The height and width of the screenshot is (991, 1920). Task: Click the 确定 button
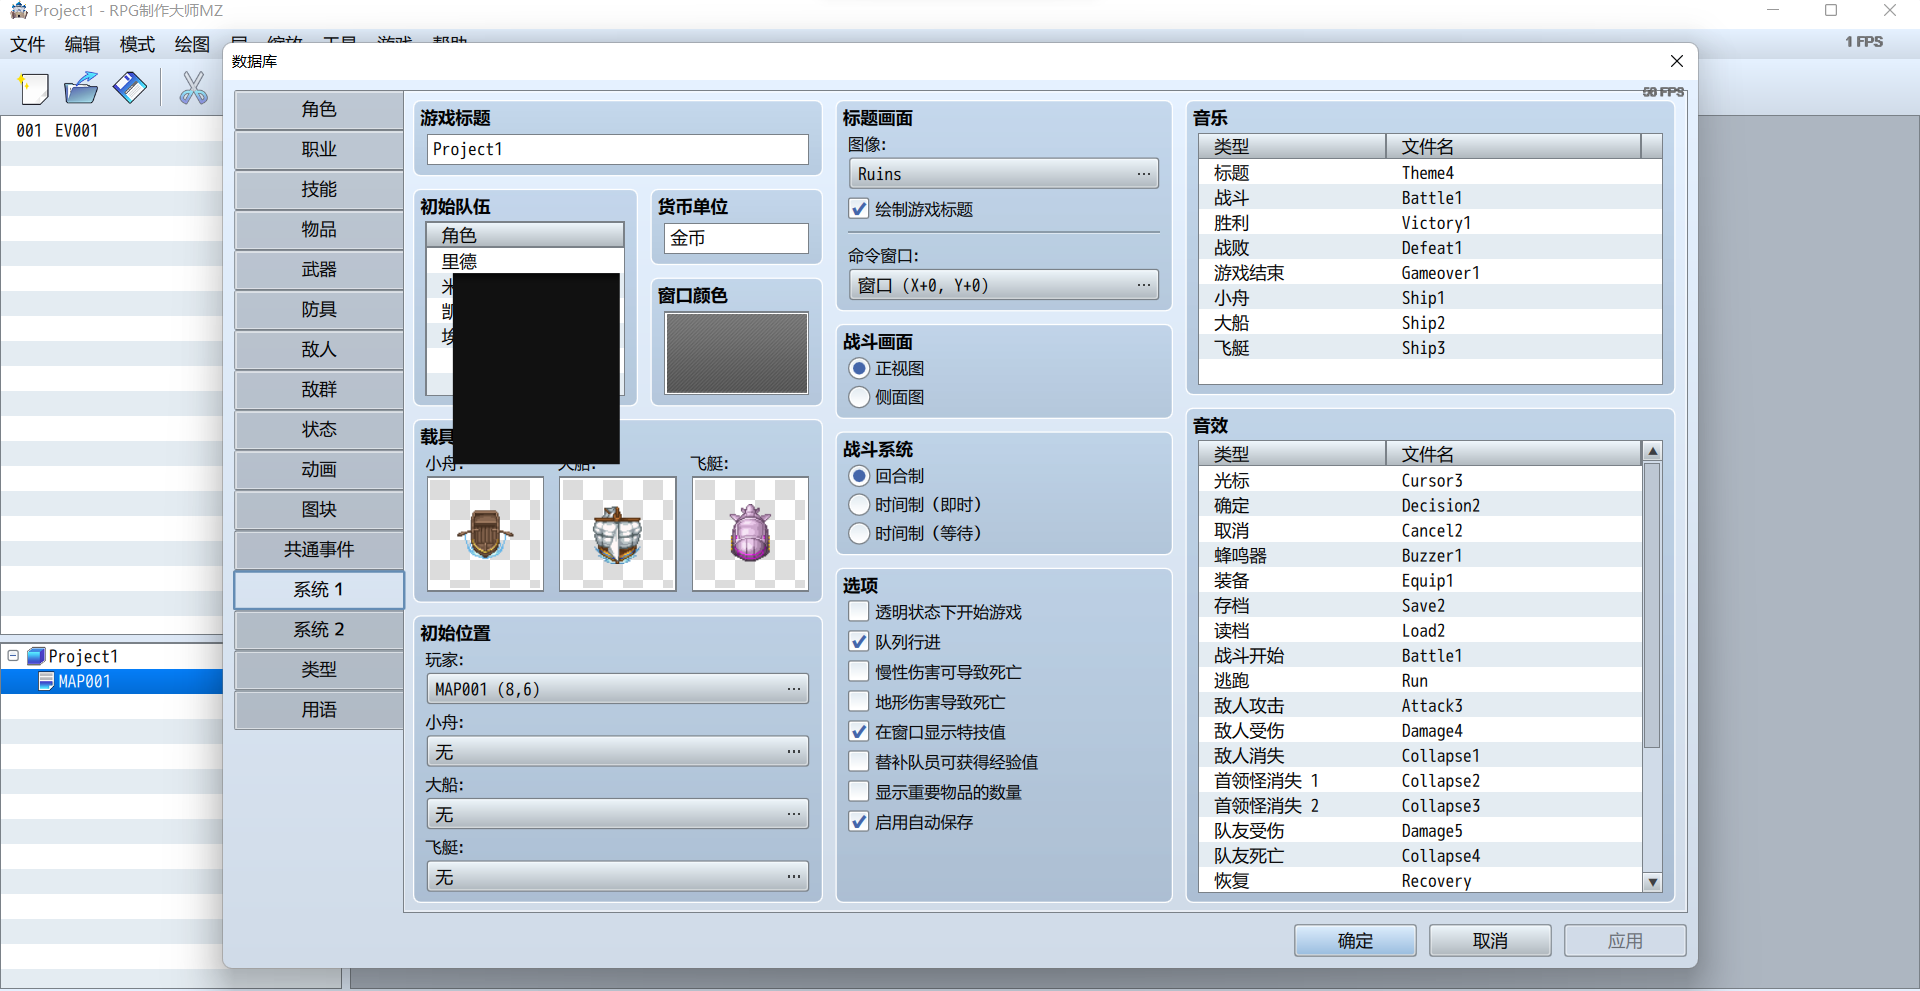(1355, 941)
